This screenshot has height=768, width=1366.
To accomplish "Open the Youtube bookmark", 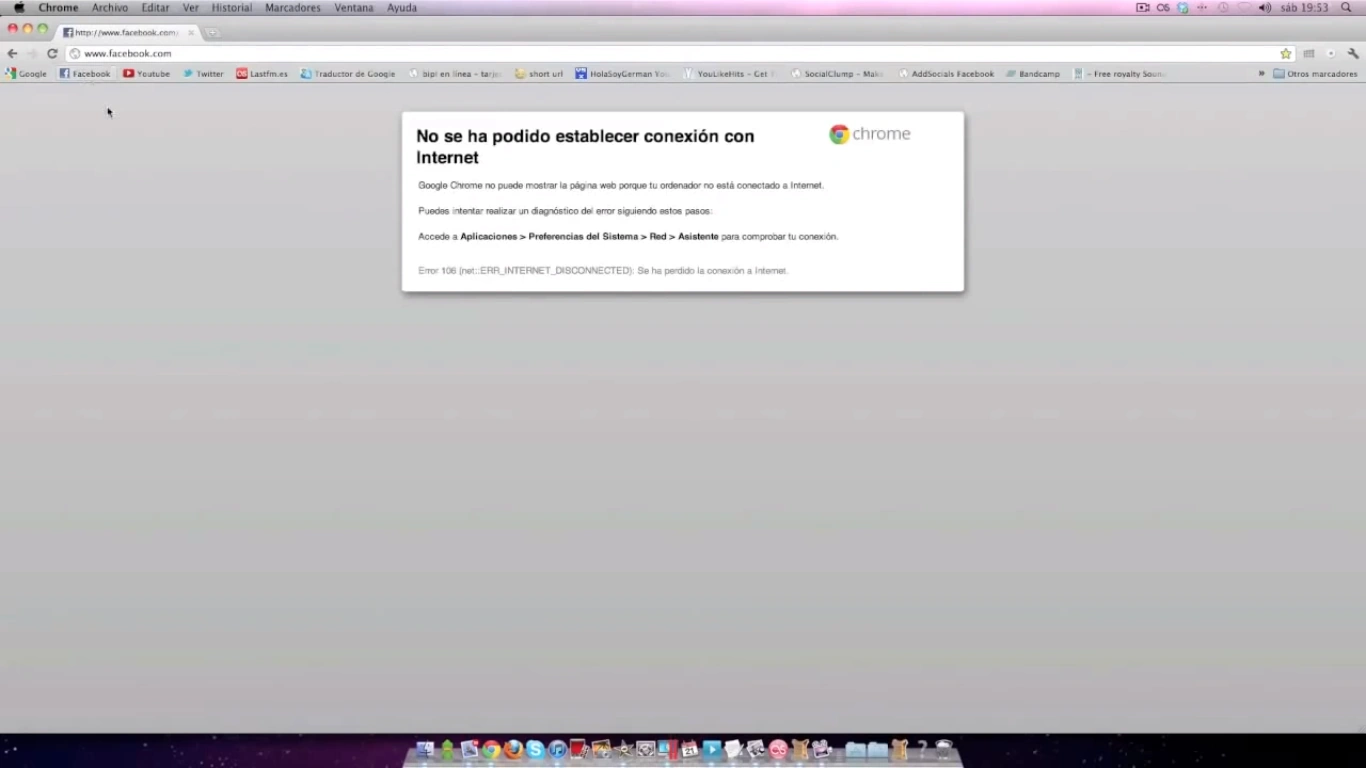I will pos(146,73).
